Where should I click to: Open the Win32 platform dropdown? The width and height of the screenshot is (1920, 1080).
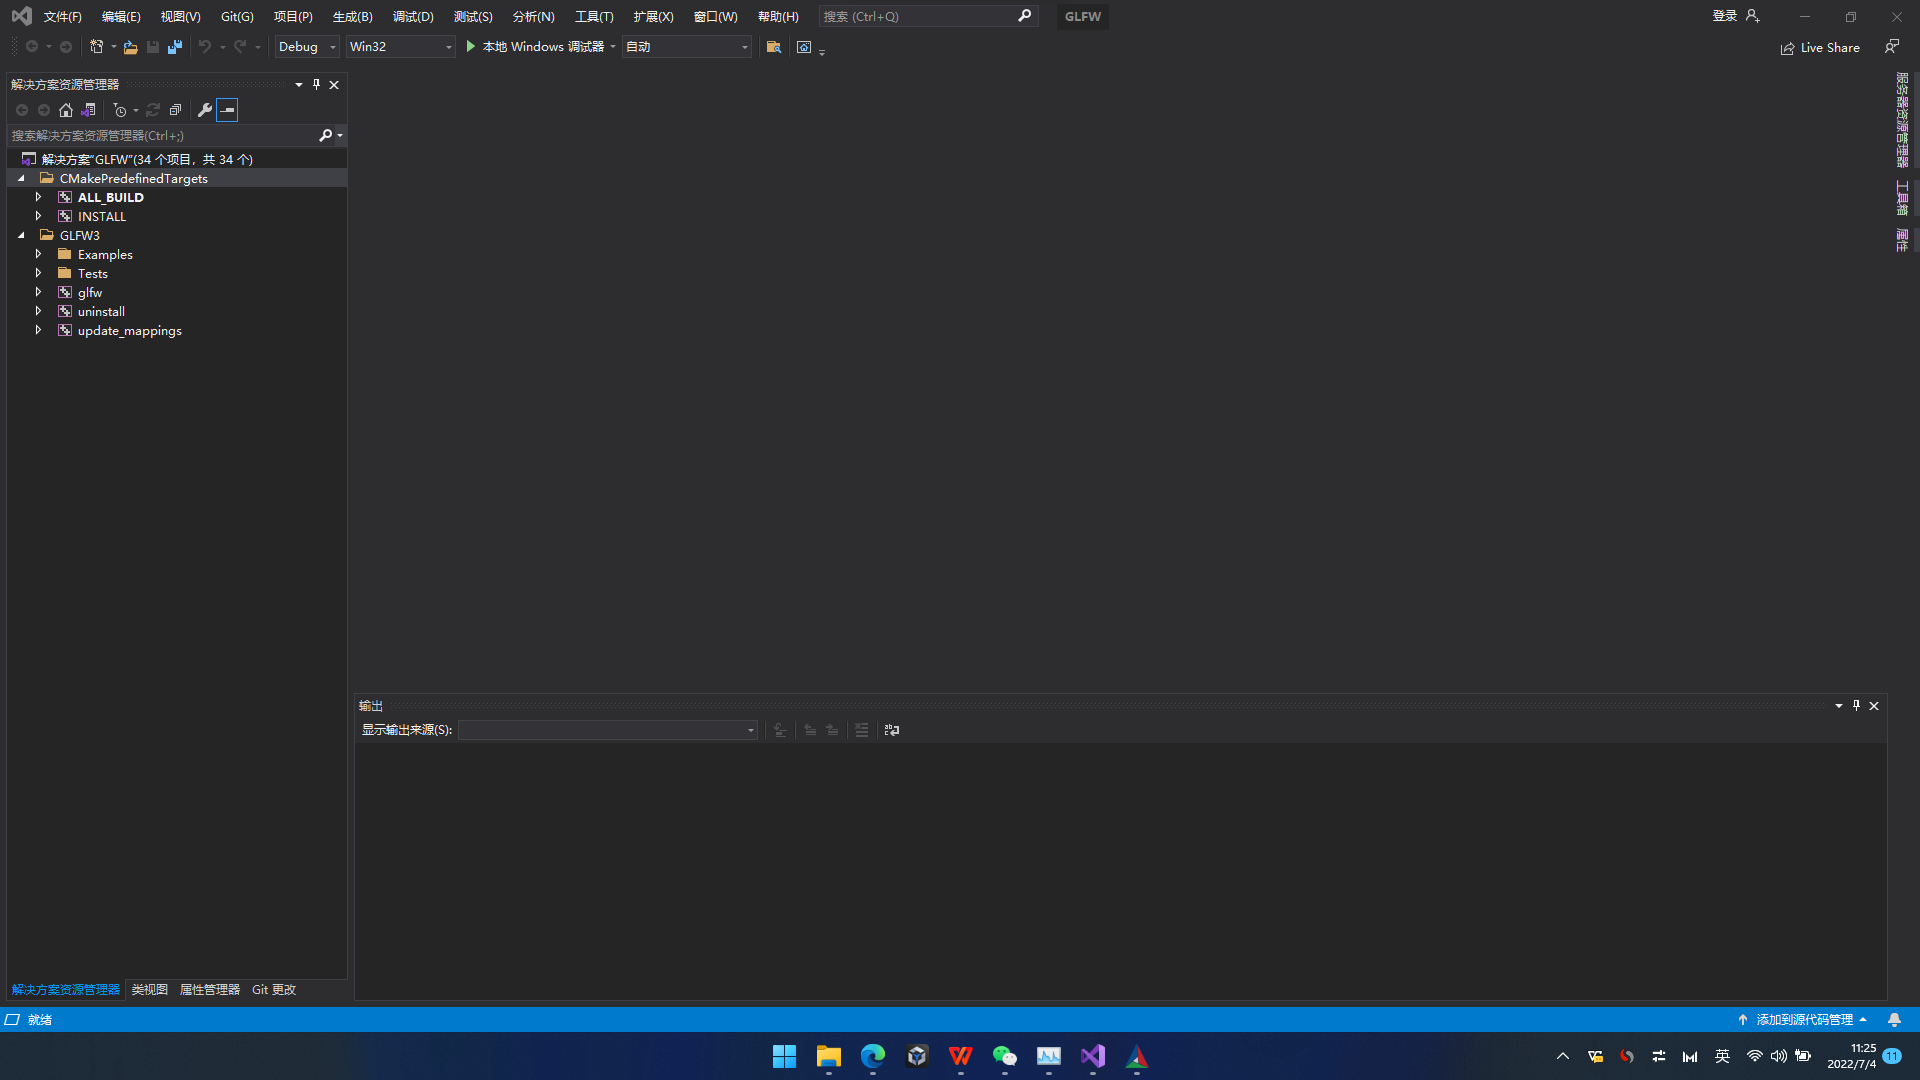(400, 47)
